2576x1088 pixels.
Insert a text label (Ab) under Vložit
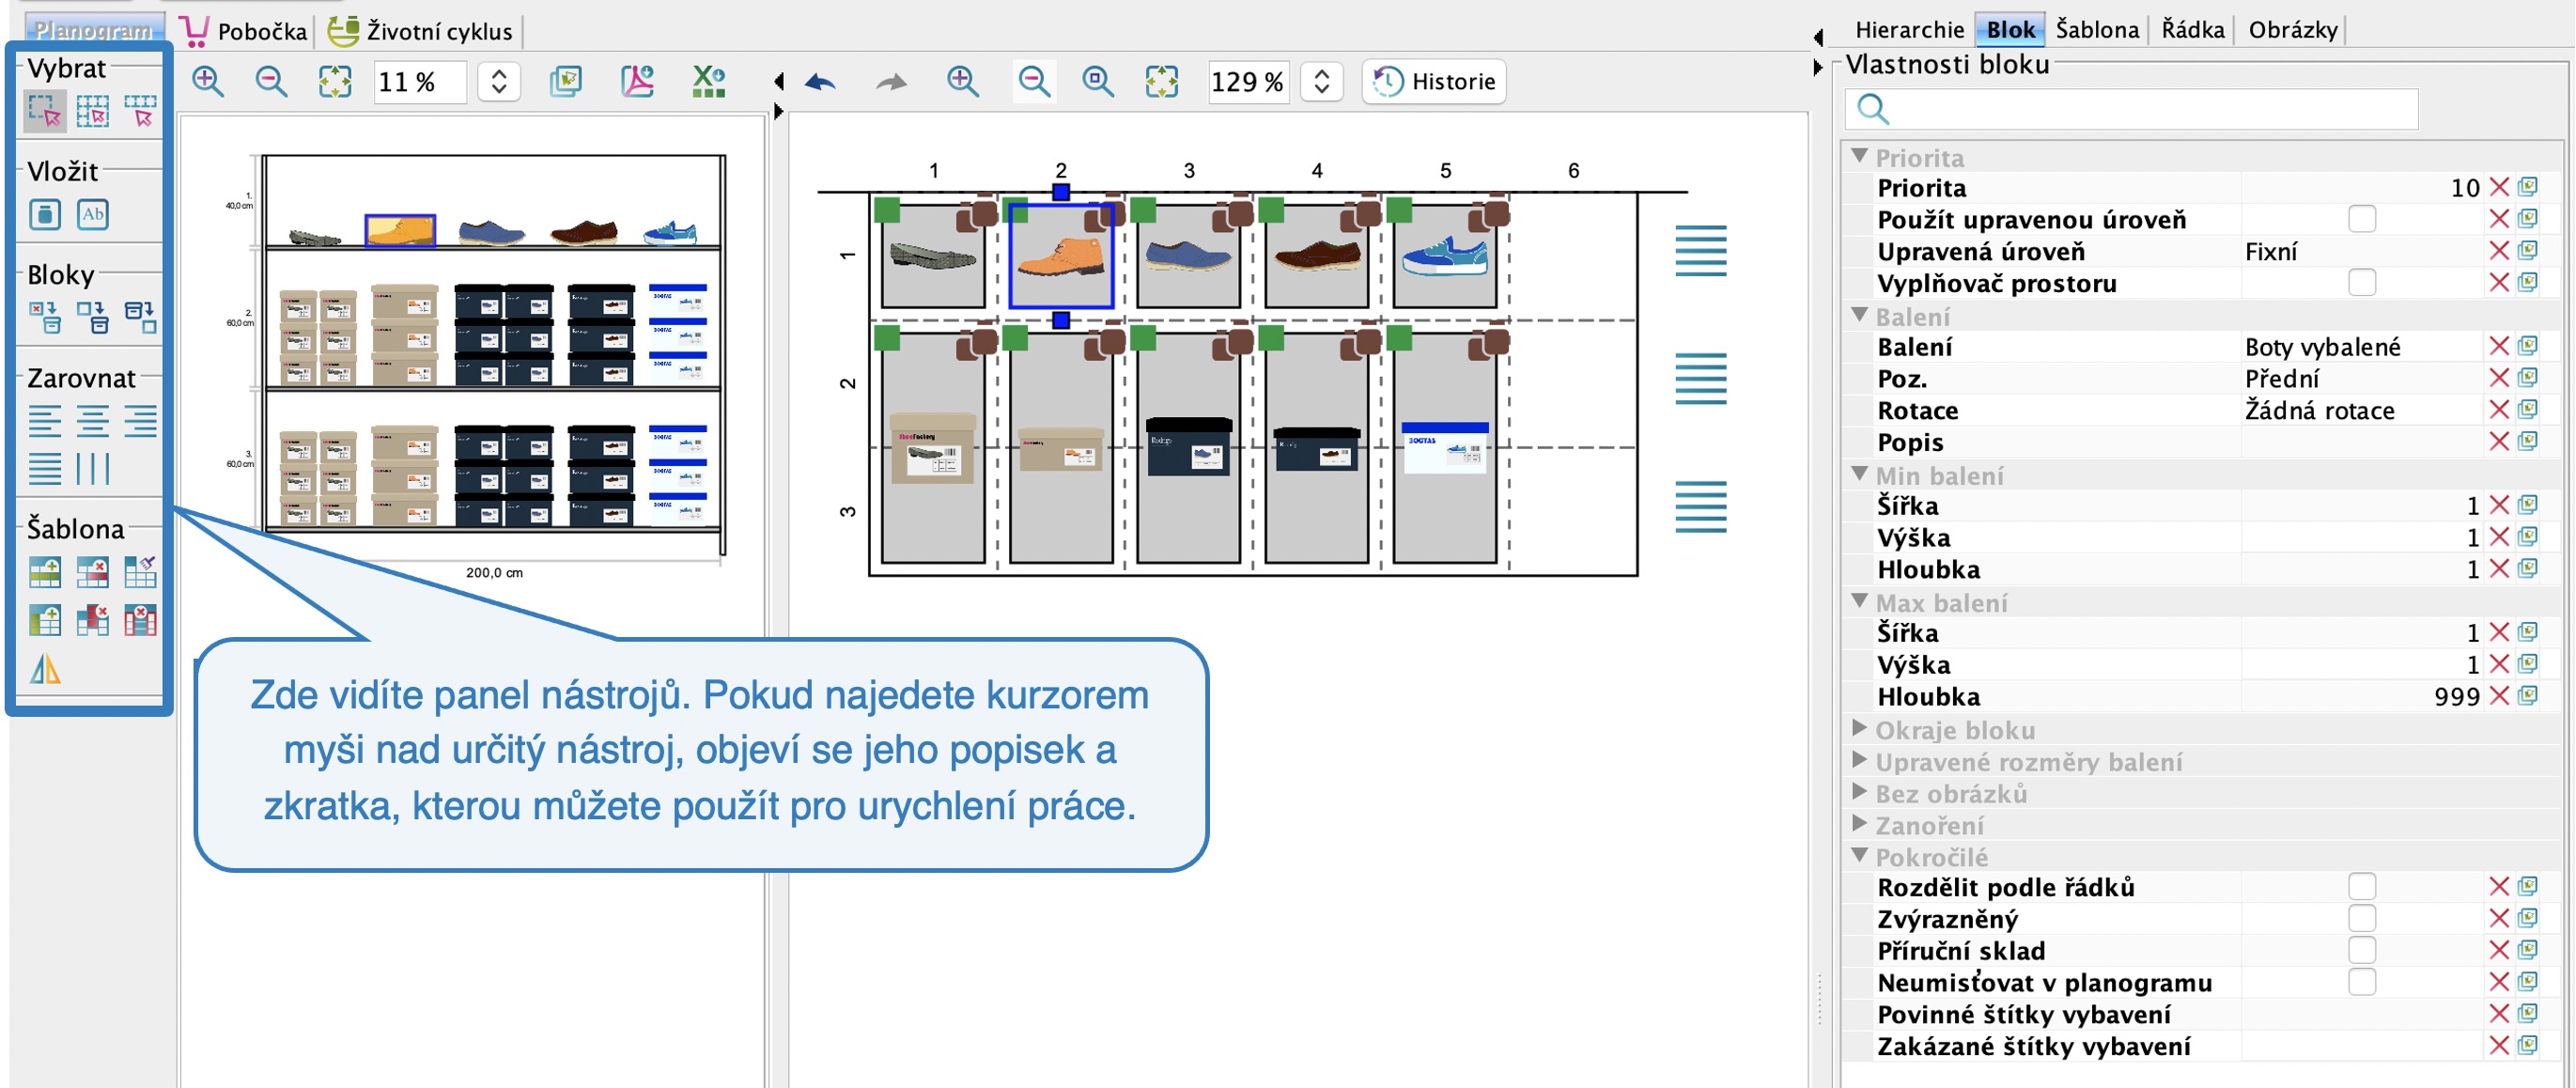(x=93, y=214)
